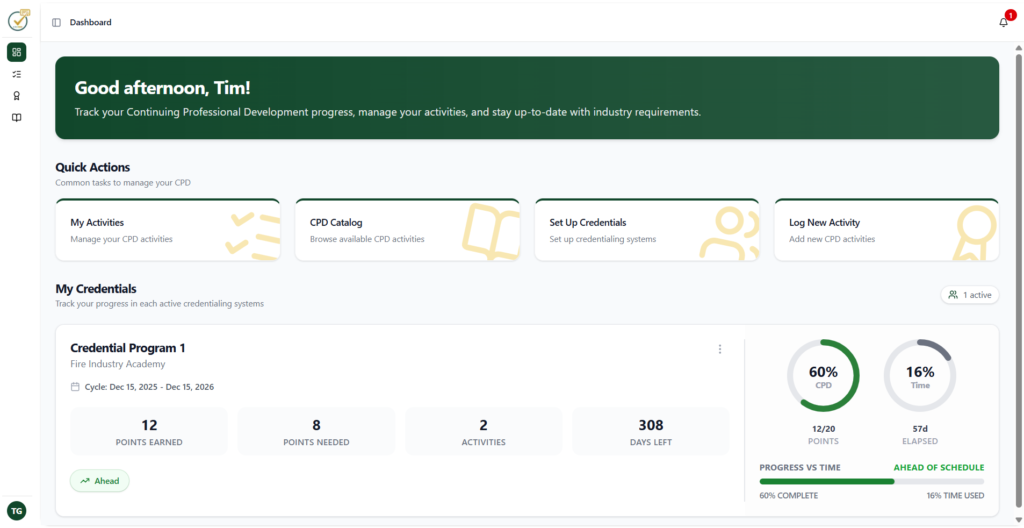
Task: Click the Credential Program 1 title
Action: [128, 348]
